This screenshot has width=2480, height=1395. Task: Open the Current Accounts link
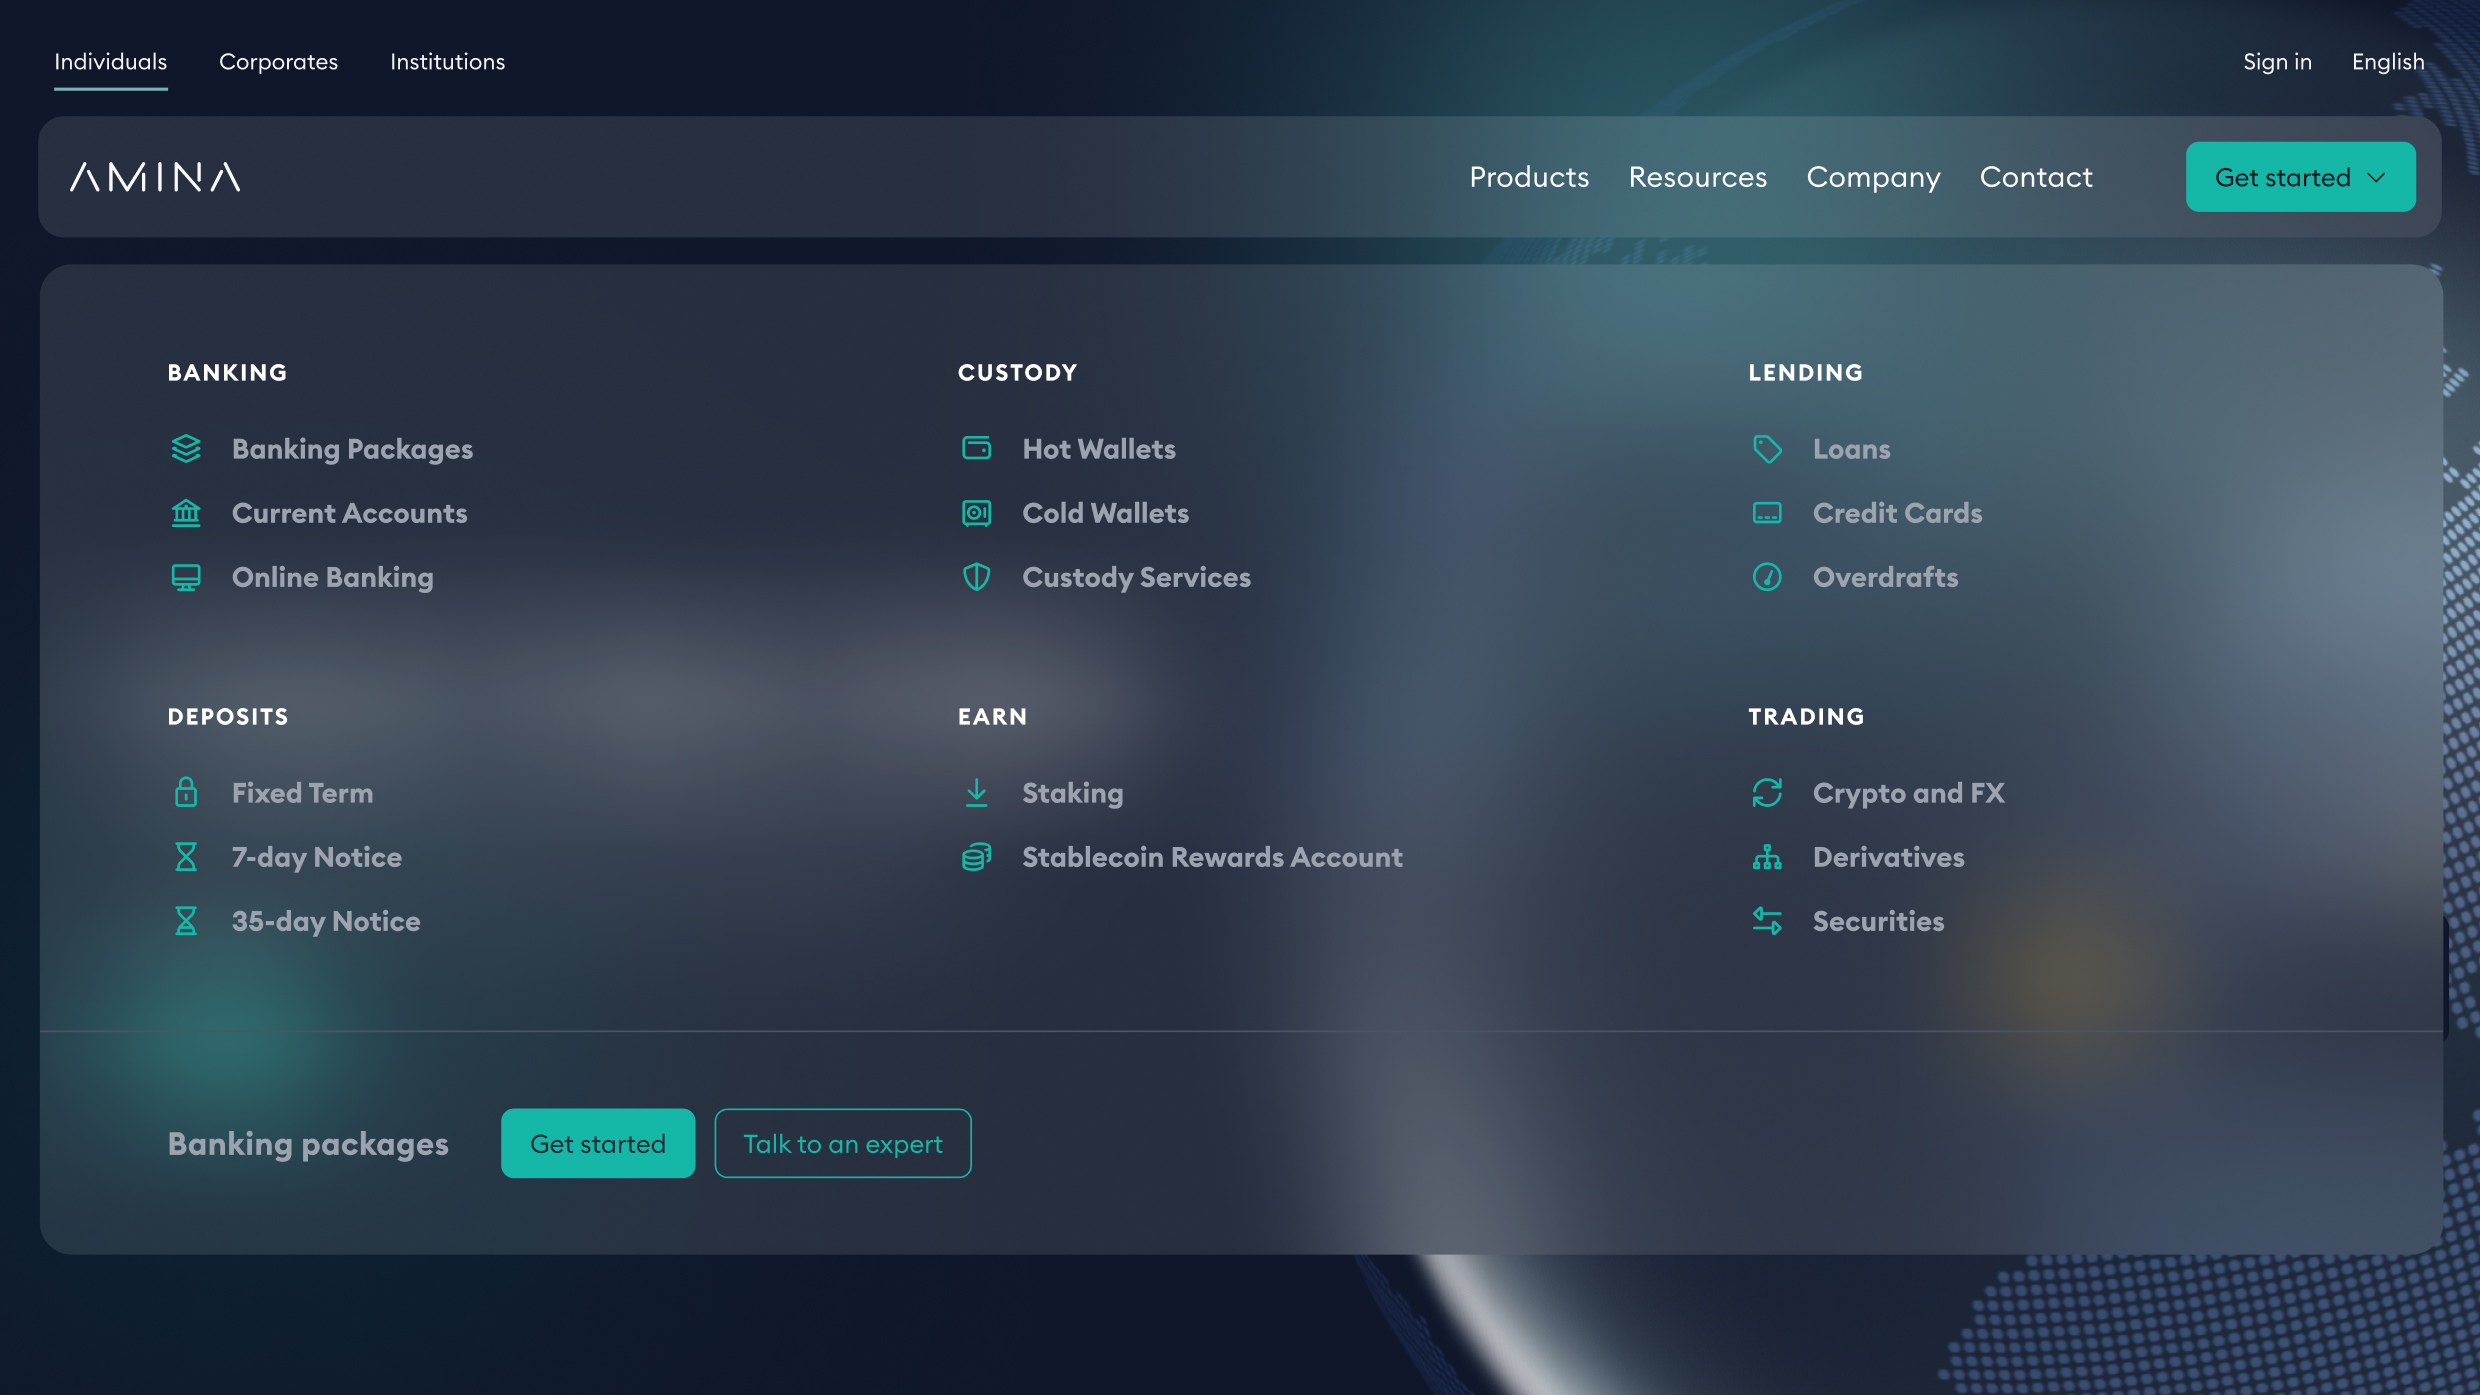pos(349,513)
